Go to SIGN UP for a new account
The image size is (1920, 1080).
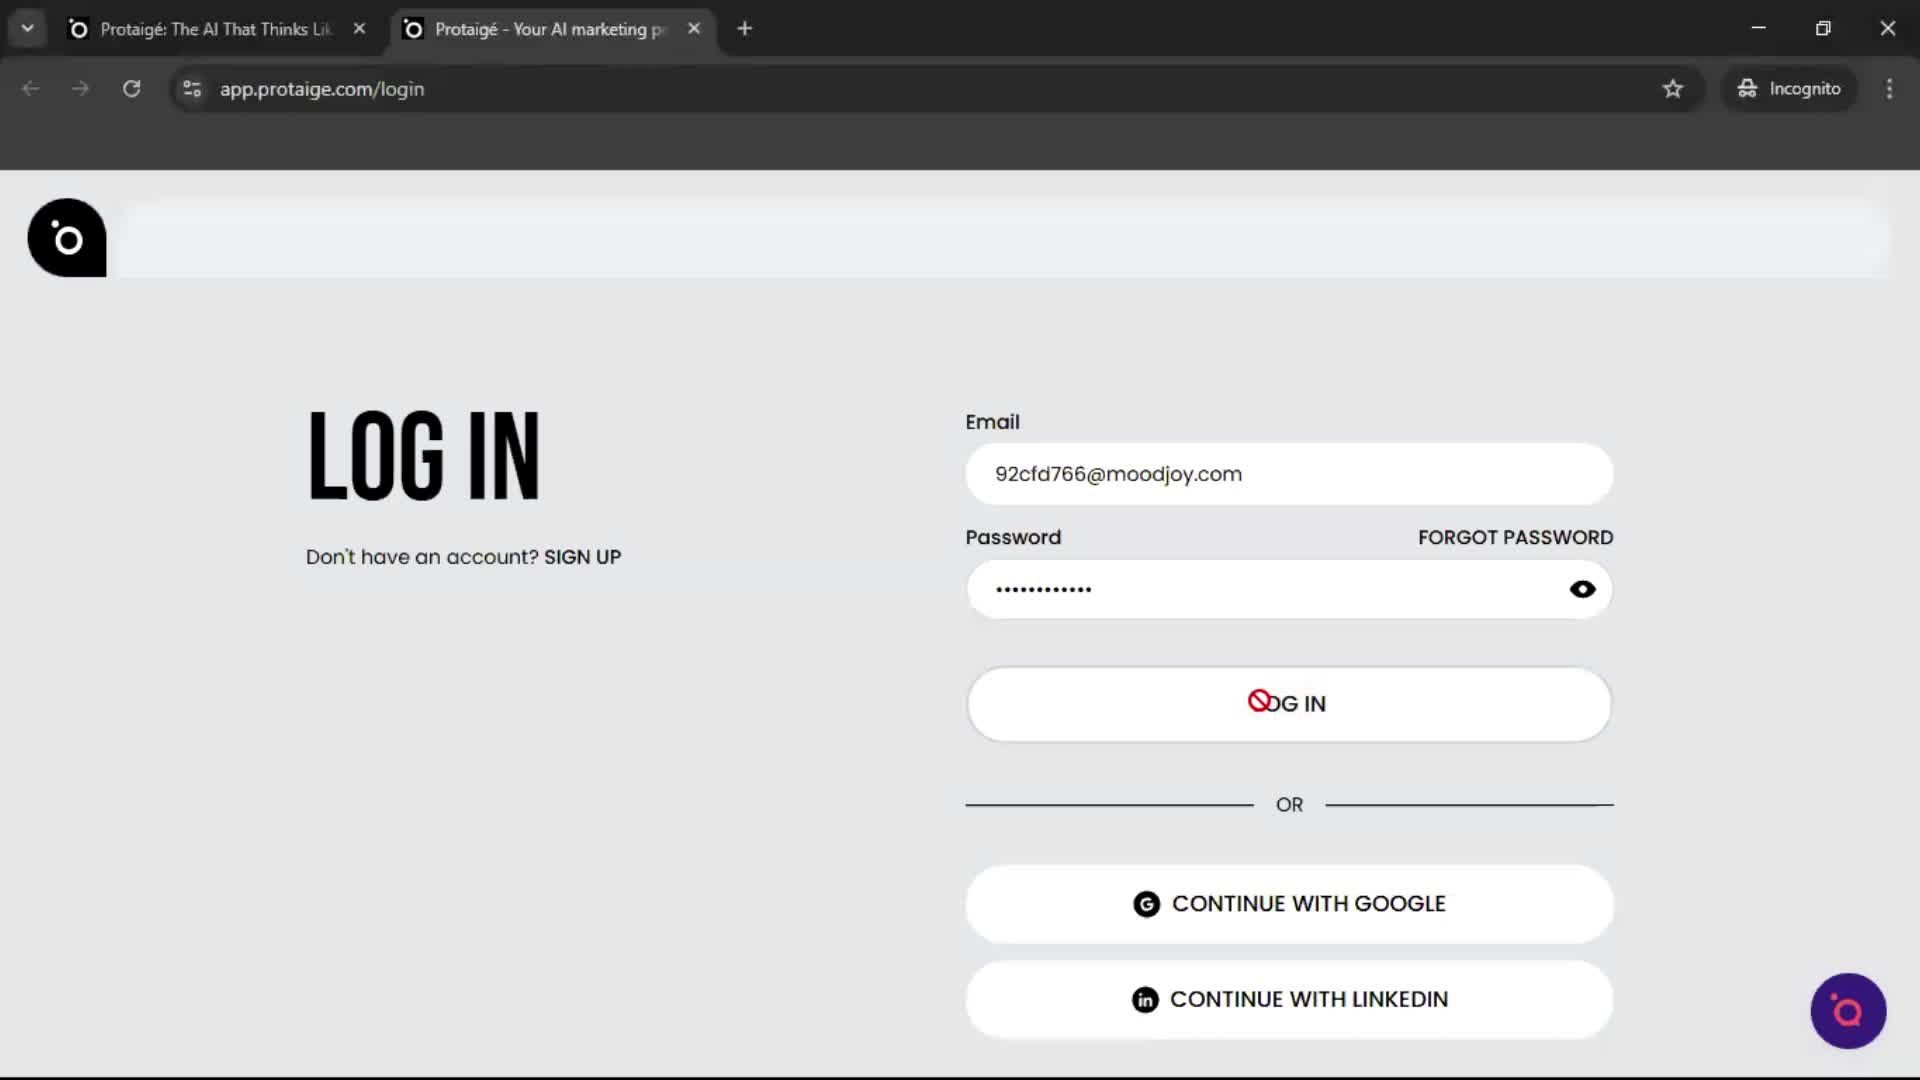coord(582,557)
